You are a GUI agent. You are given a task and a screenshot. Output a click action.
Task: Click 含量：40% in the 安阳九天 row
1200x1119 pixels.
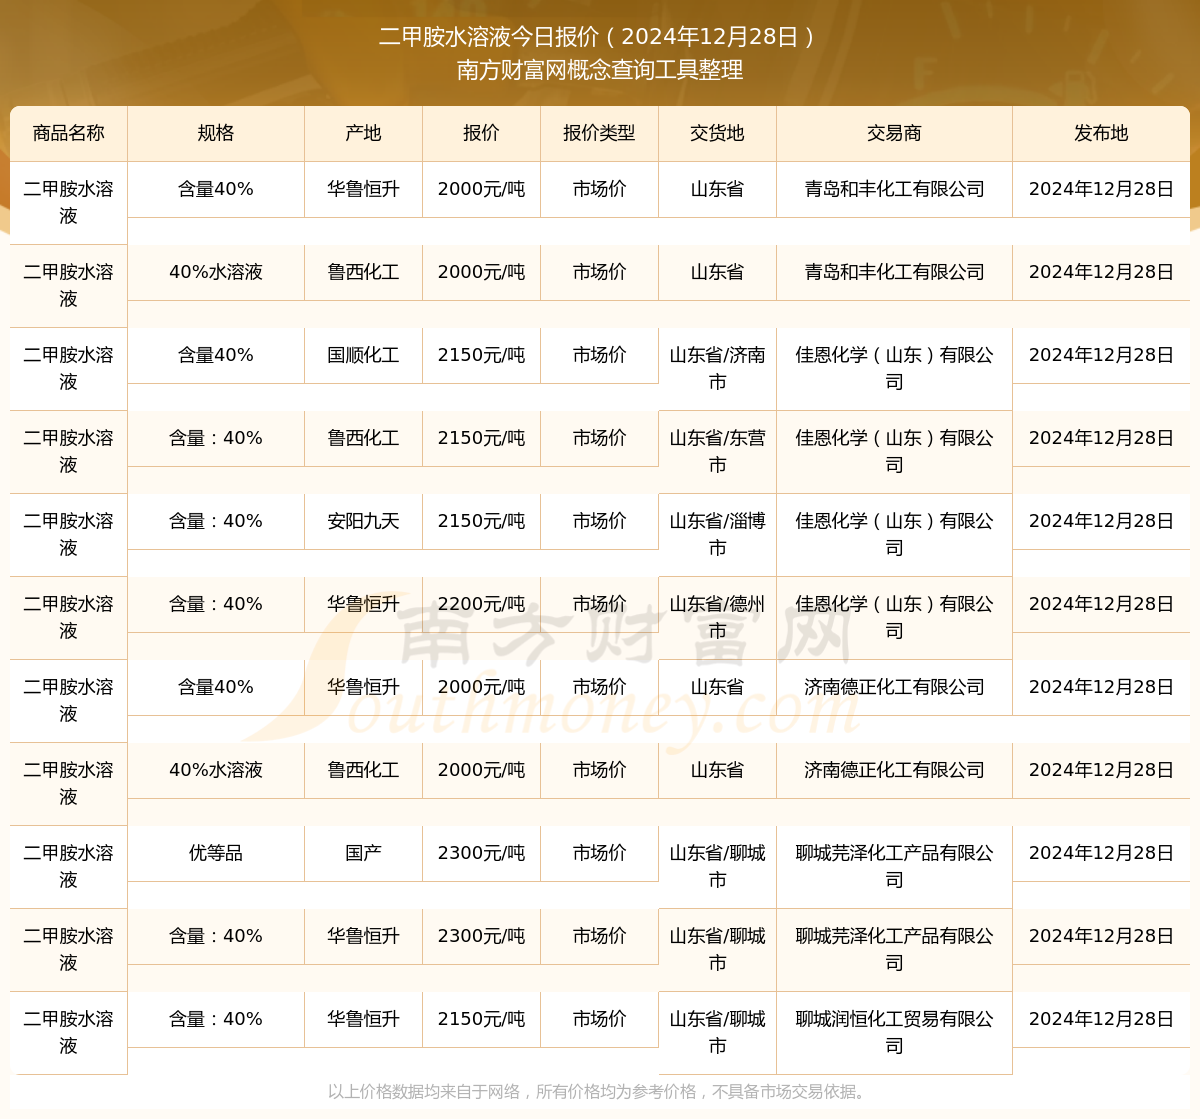[x=216, y=521]
